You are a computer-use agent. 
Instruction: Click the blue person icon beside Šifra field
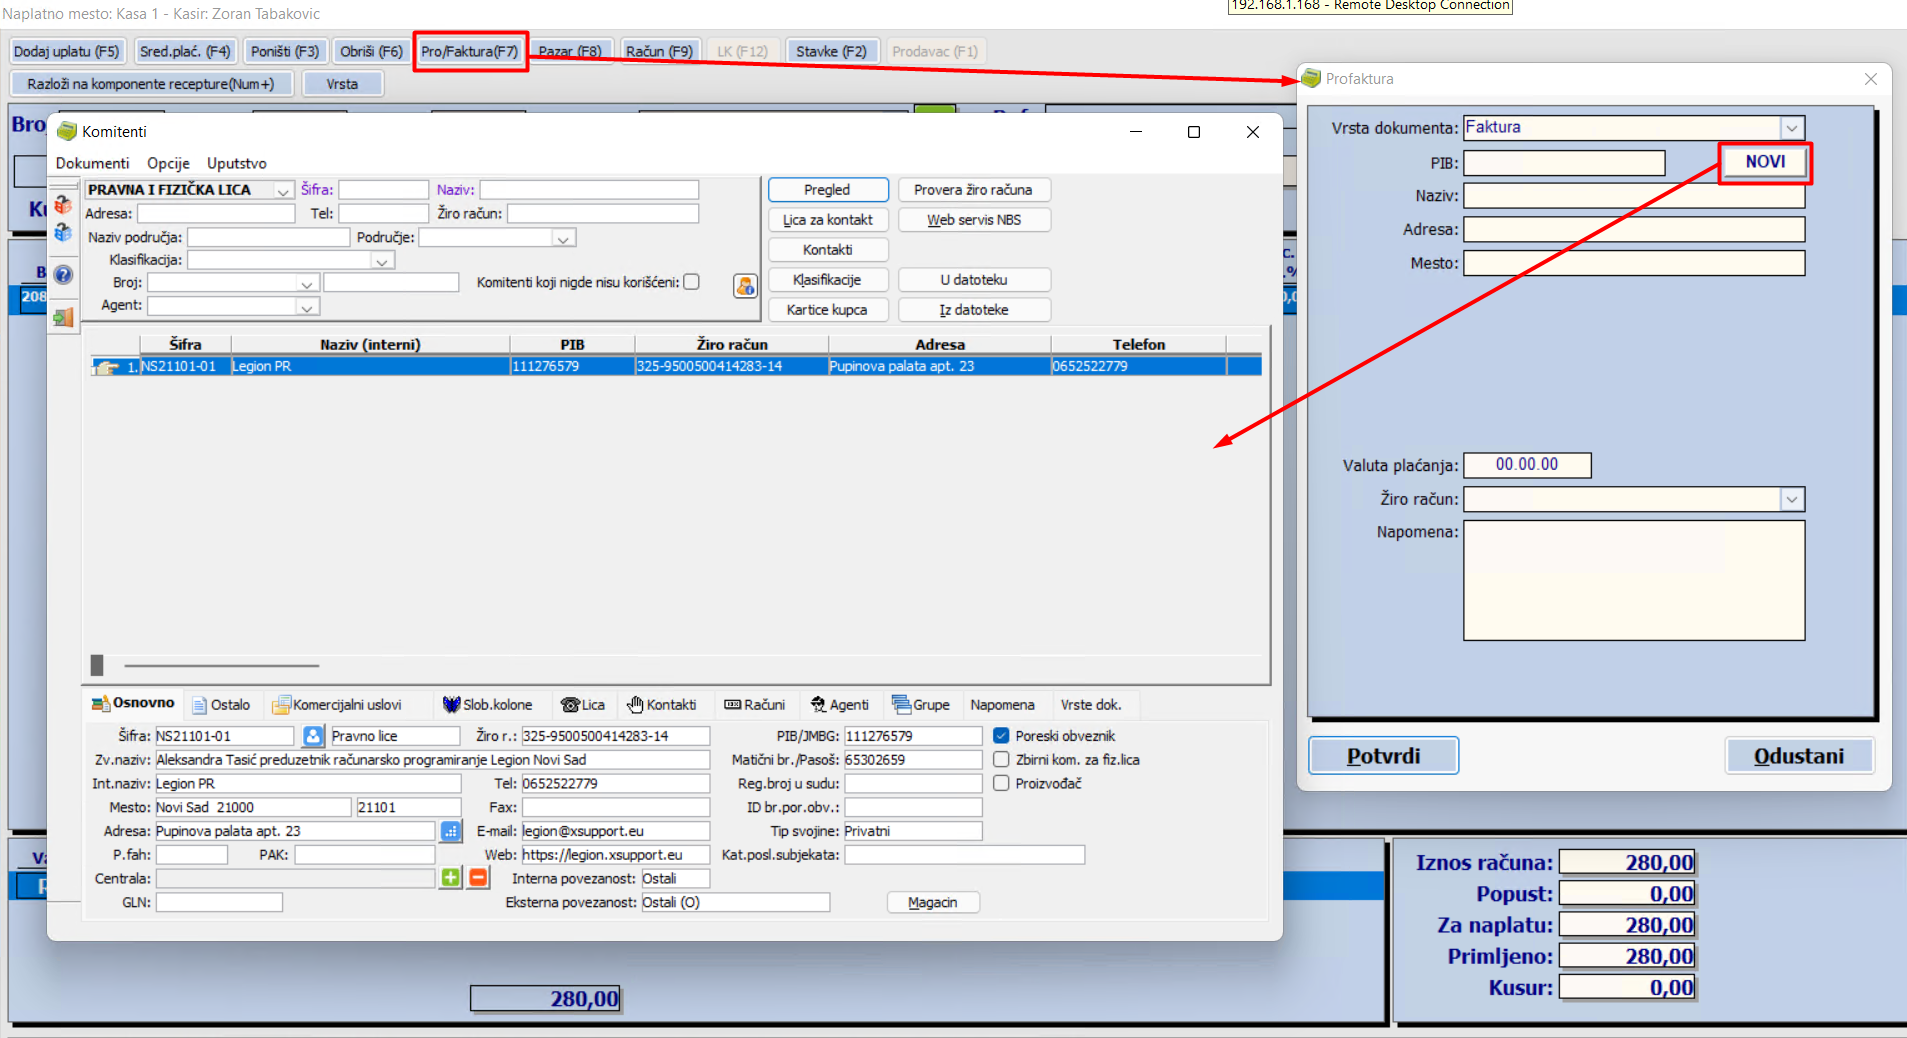(x=313, y=736)
